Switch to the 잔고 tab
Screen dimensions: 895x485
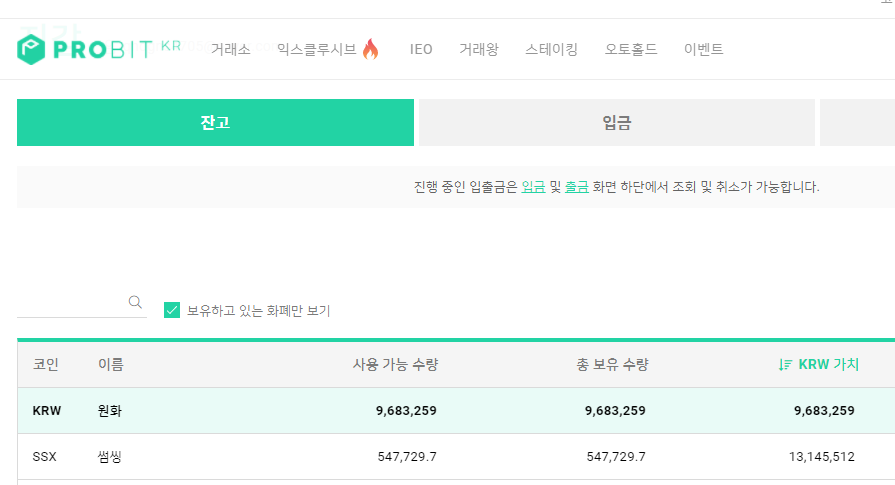(x=215, y=122)
